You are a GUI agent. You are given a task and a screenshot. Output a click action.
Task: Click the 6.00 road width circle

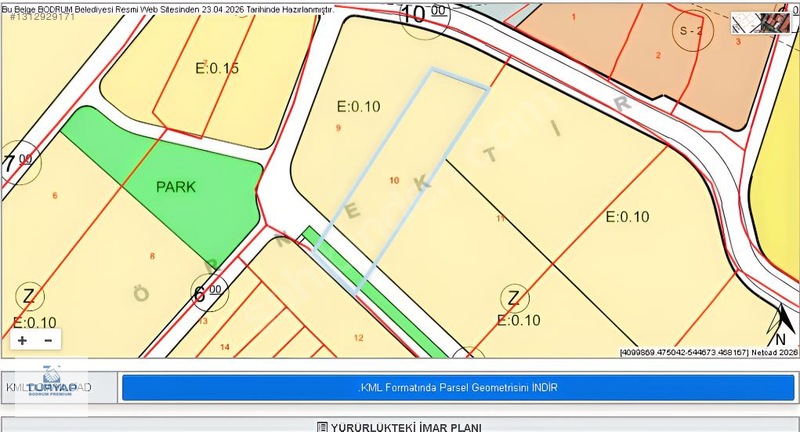[209, 293]
